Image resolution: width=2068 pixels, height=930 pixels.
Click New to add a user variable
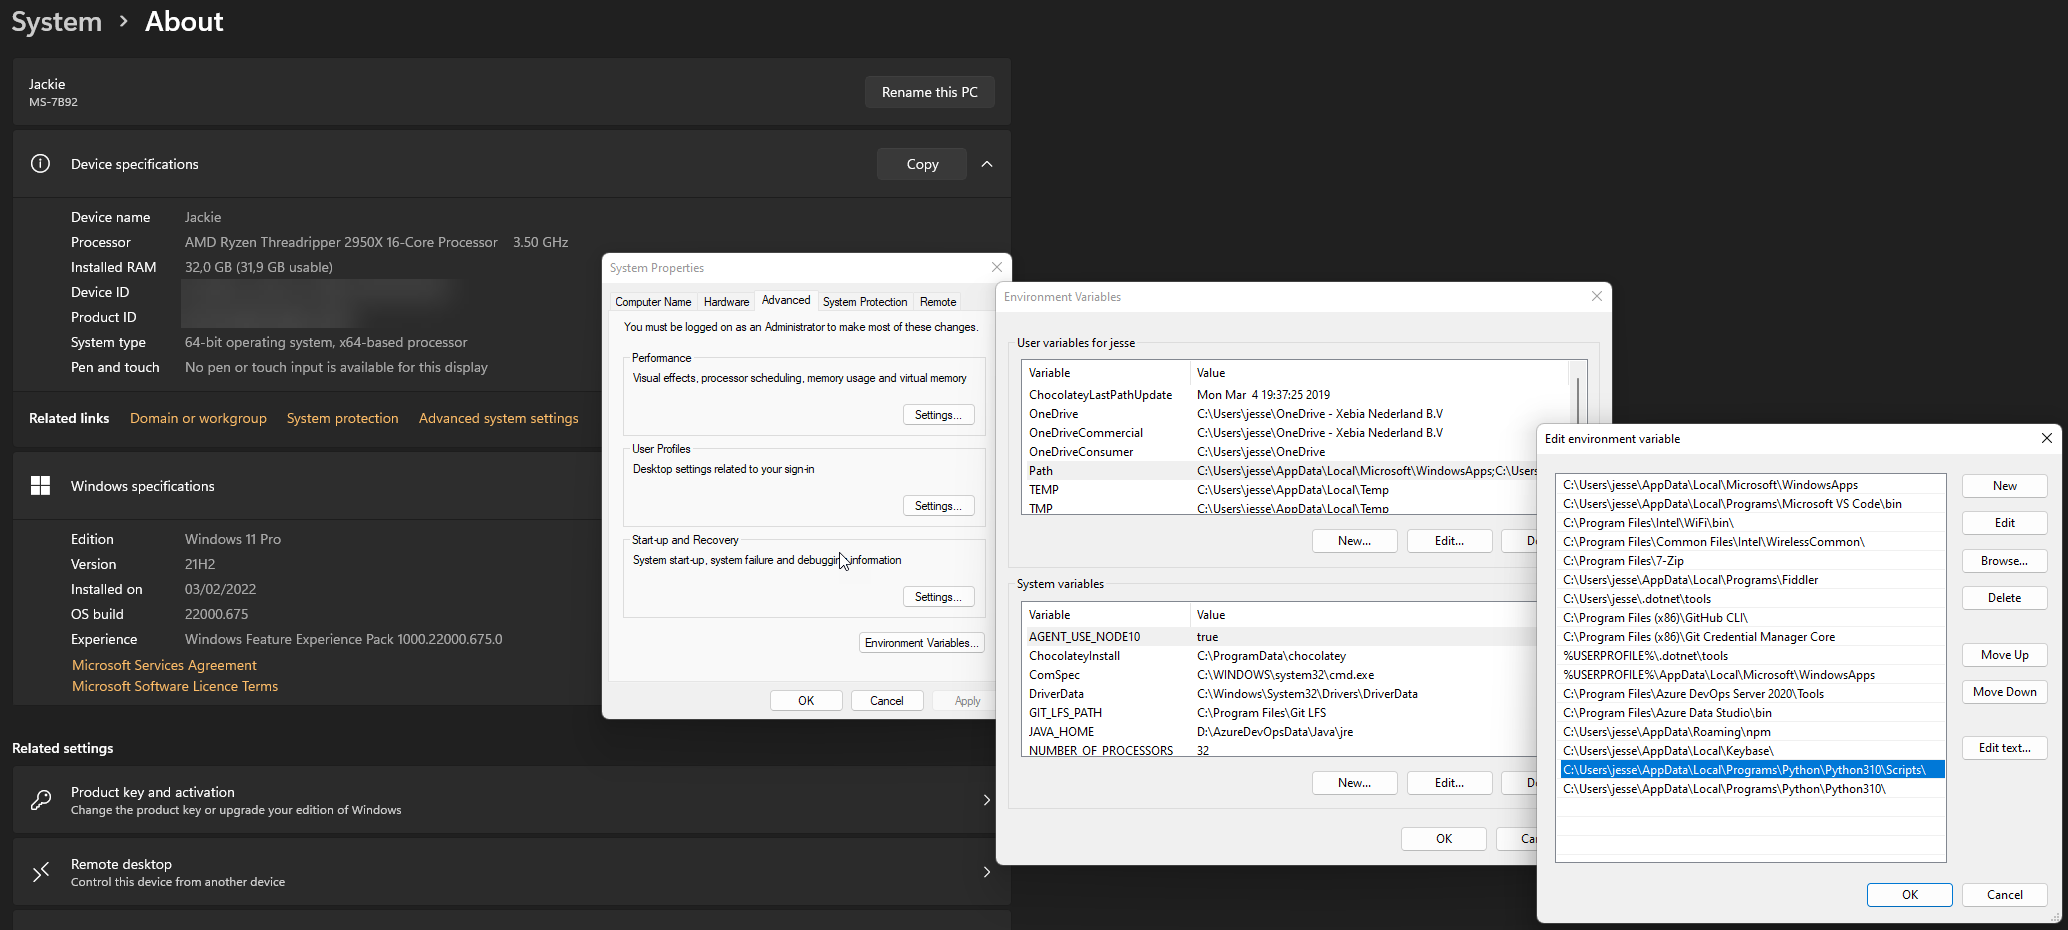point(1354,540)
